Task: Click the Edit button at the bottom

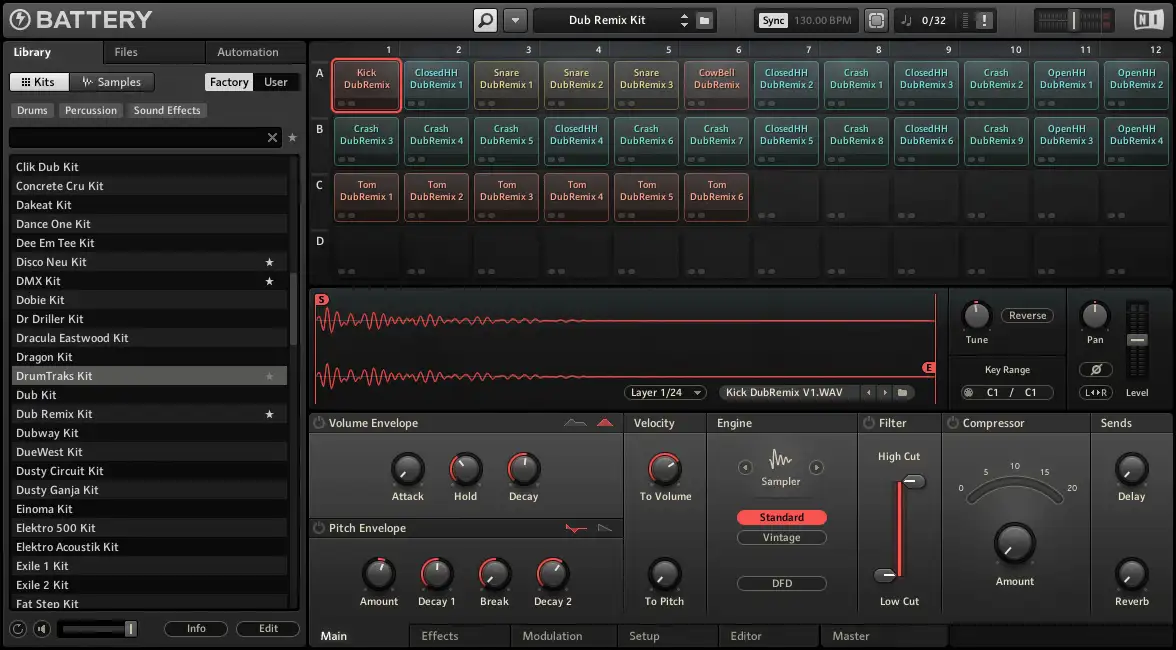Action: [x=267, y=628]
